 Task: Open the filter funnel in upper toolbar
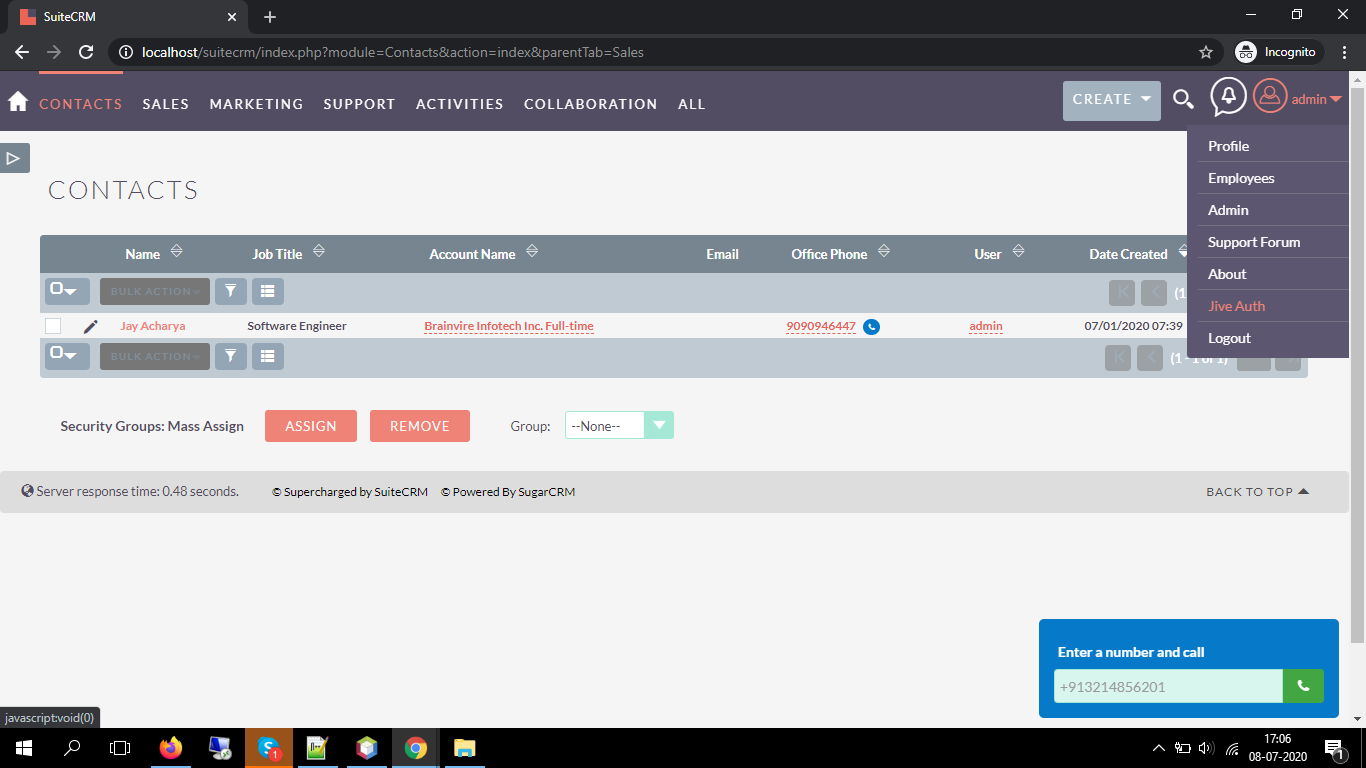point(231,291)
